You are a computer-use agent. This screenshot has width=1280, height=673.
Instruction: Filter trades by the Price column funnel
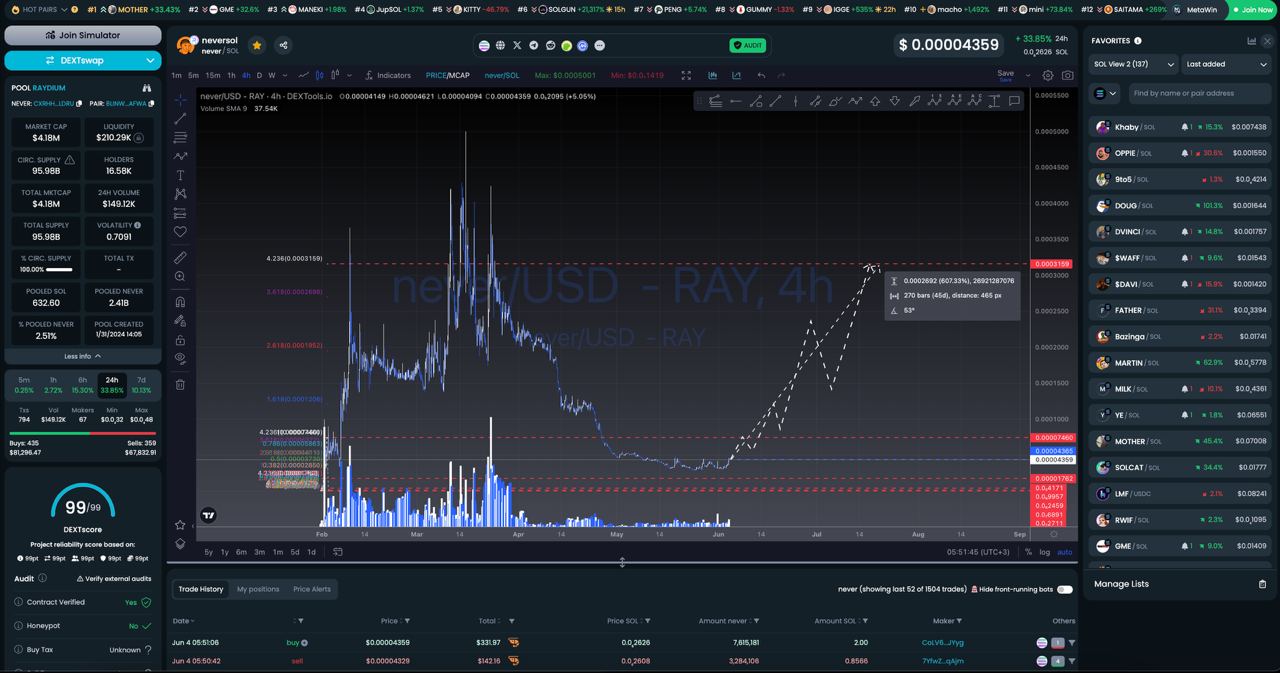pyautogui.click(x=407, y=621)
